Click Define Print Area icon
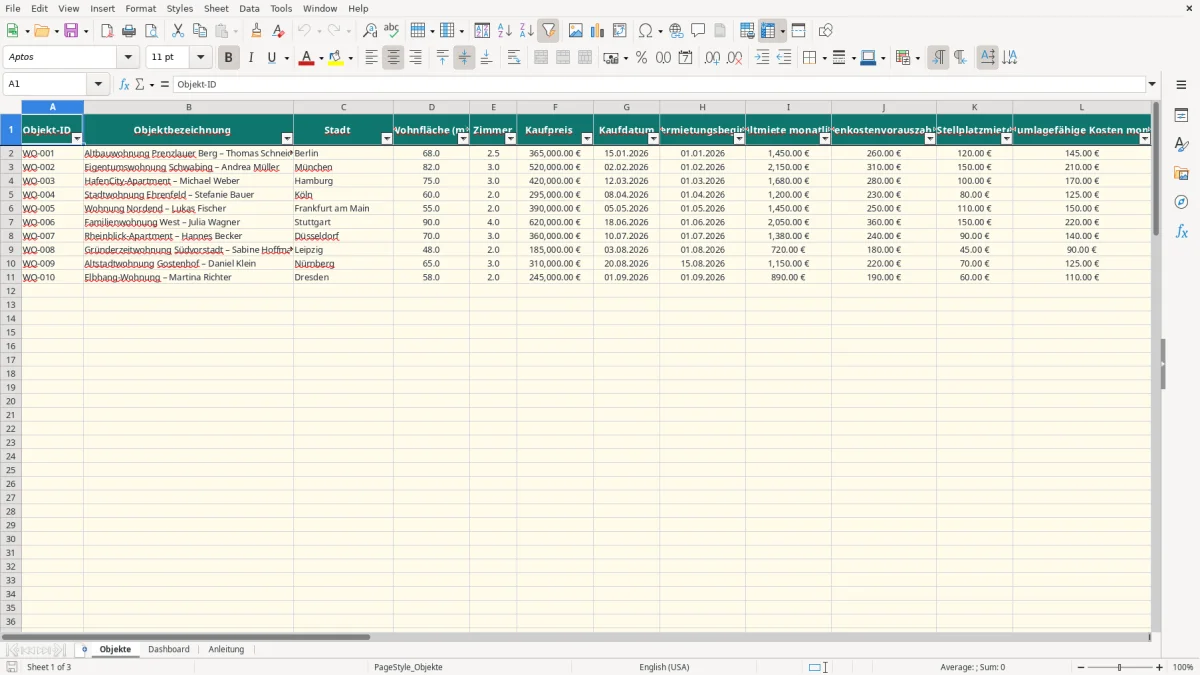 (747, 31)
